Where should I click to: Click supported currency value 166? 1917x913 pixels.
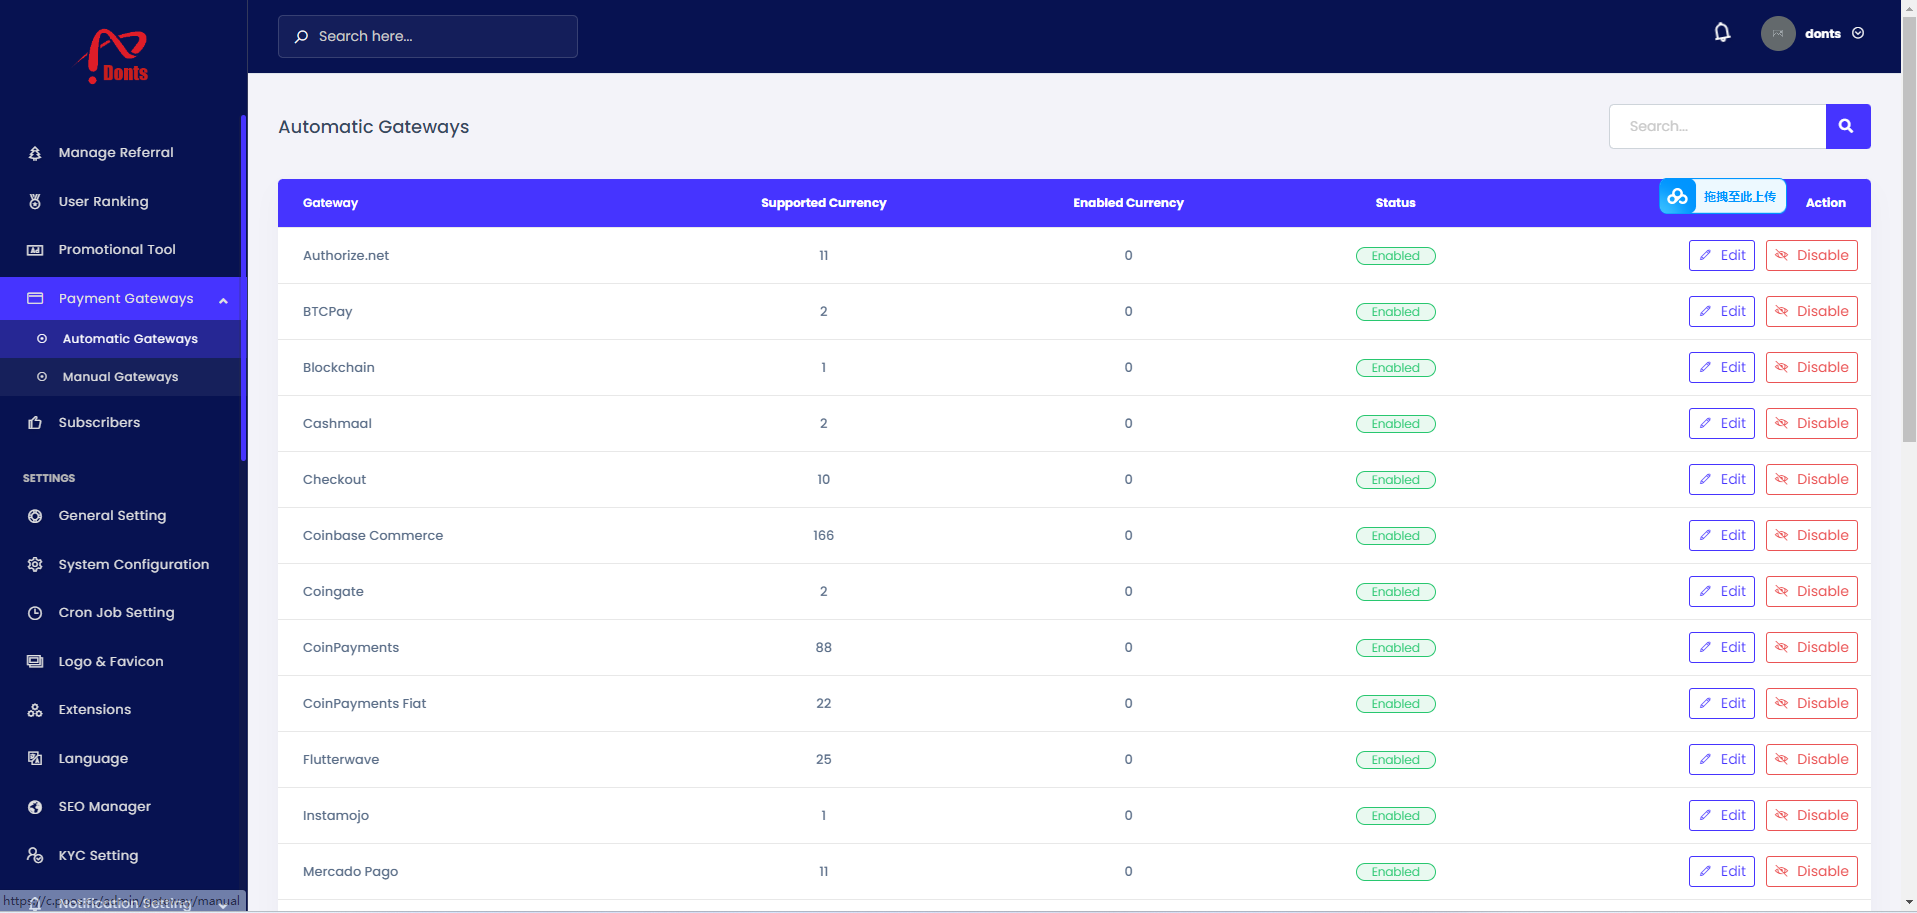823,535
